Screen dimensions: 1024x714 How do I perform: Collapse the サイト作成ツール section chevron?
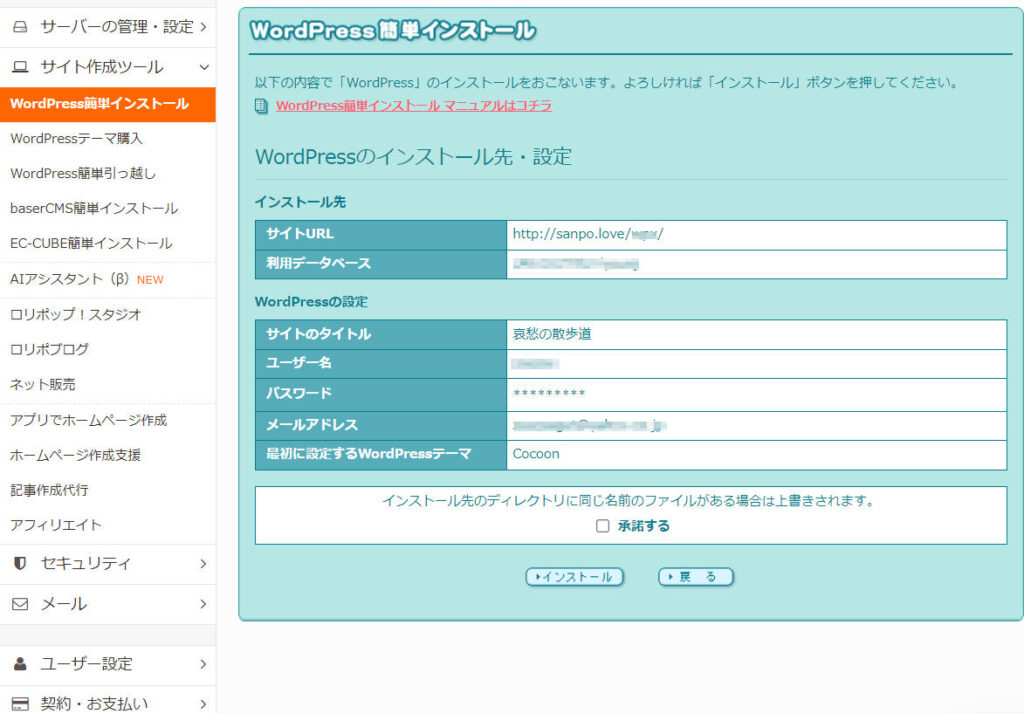[x=204, y=67]
